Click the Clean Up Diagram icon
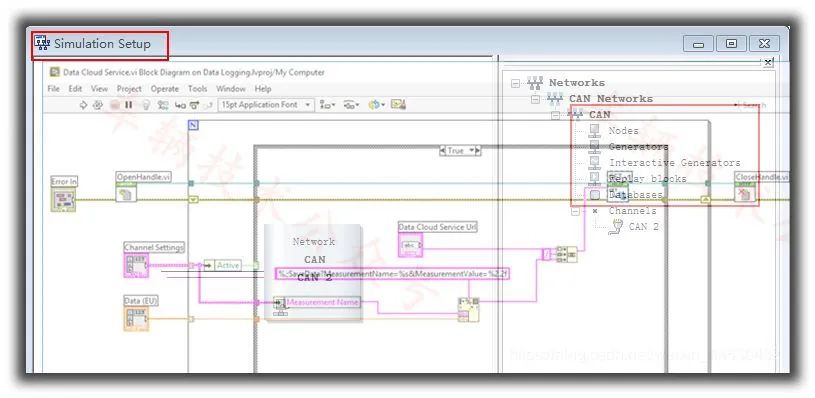Viewport: 815px width, 398px height. (x=398, y=104)
